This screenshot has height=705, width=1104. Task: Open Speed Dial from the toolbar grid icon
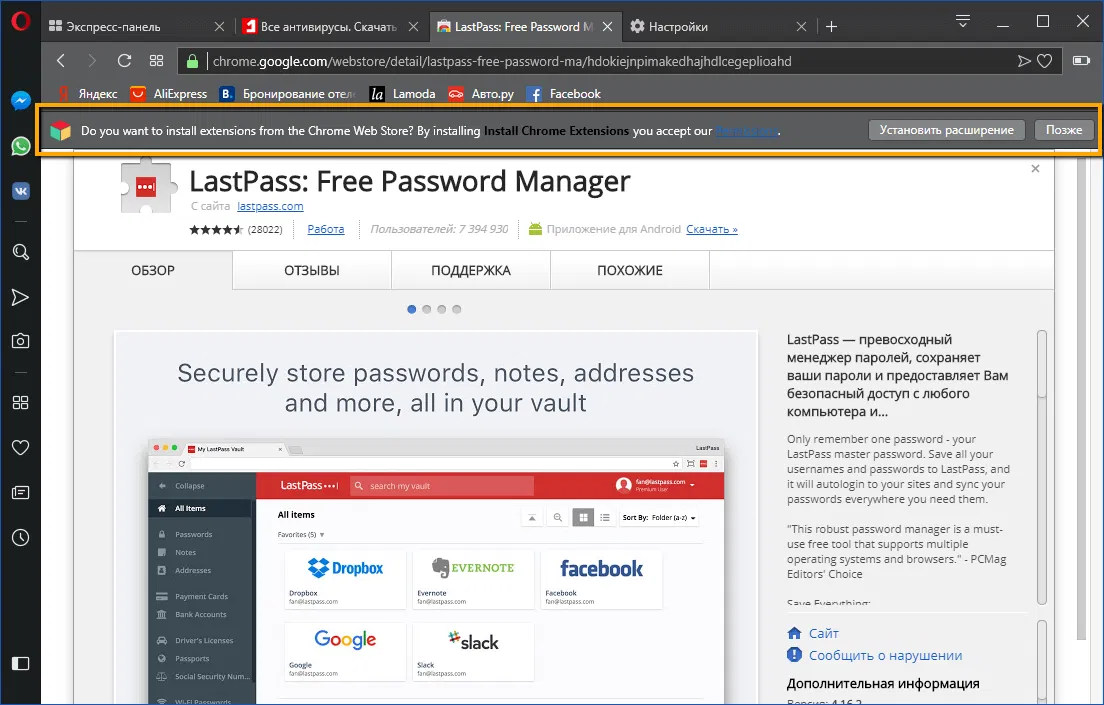point(156,61)
